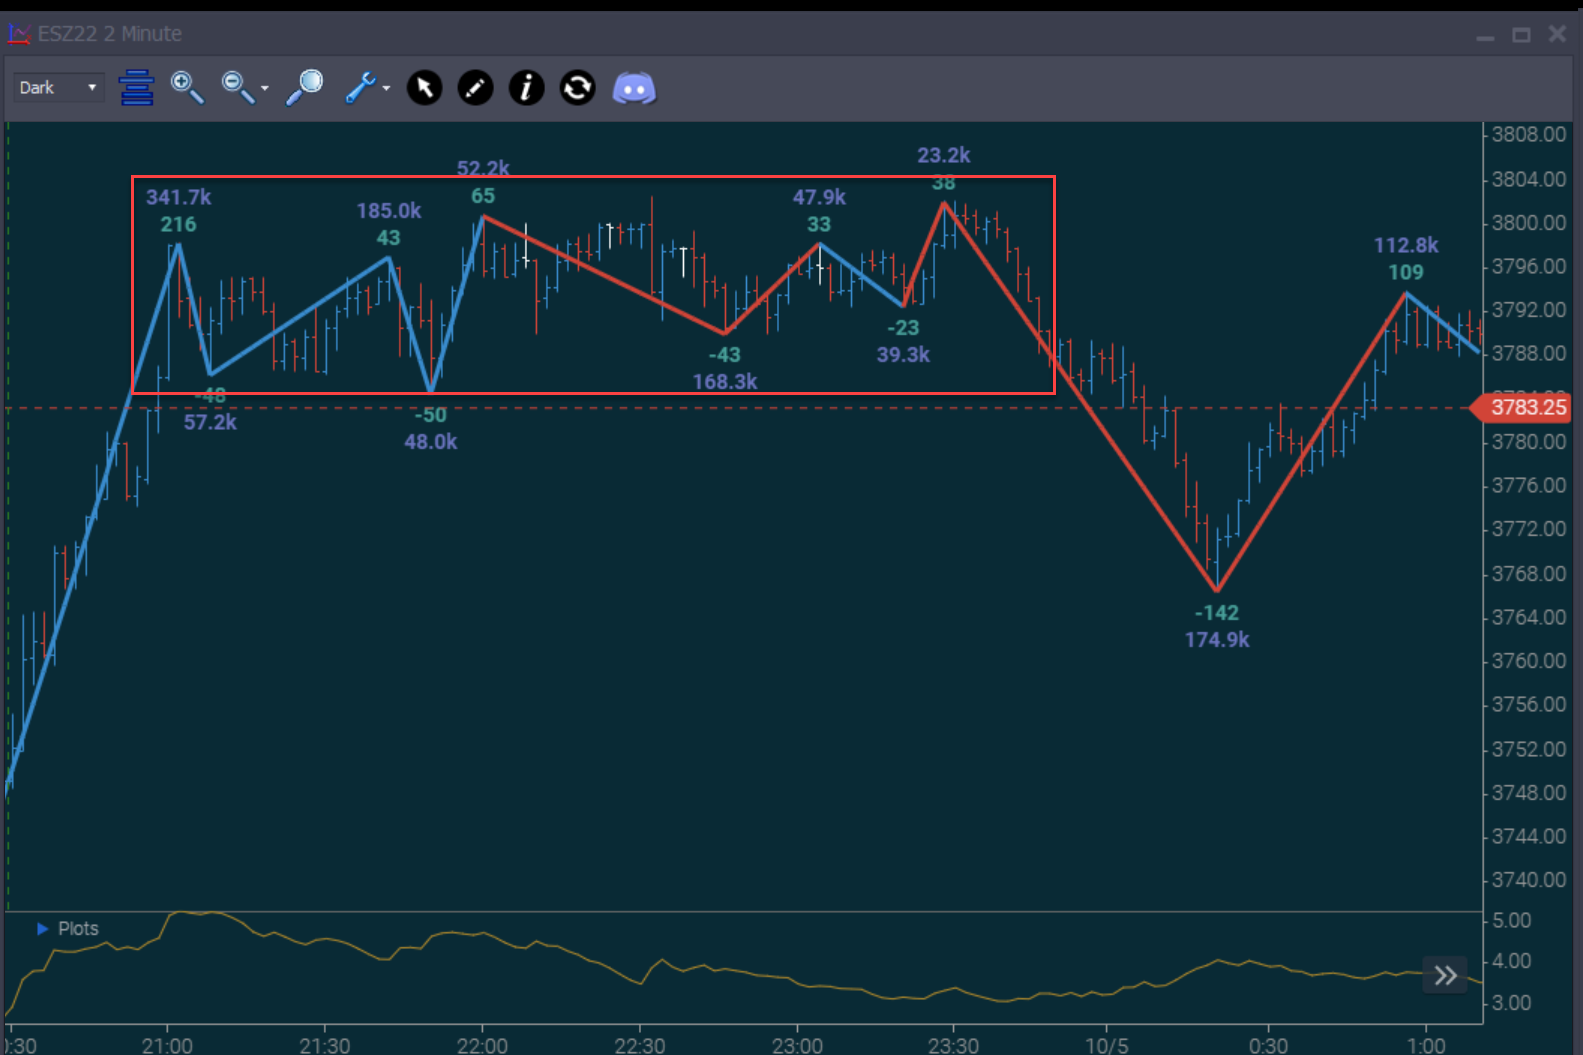The width and height of the screenshot is (1583, 1055).
Task: Open the wrench settings tool
Action: (360, 88)
